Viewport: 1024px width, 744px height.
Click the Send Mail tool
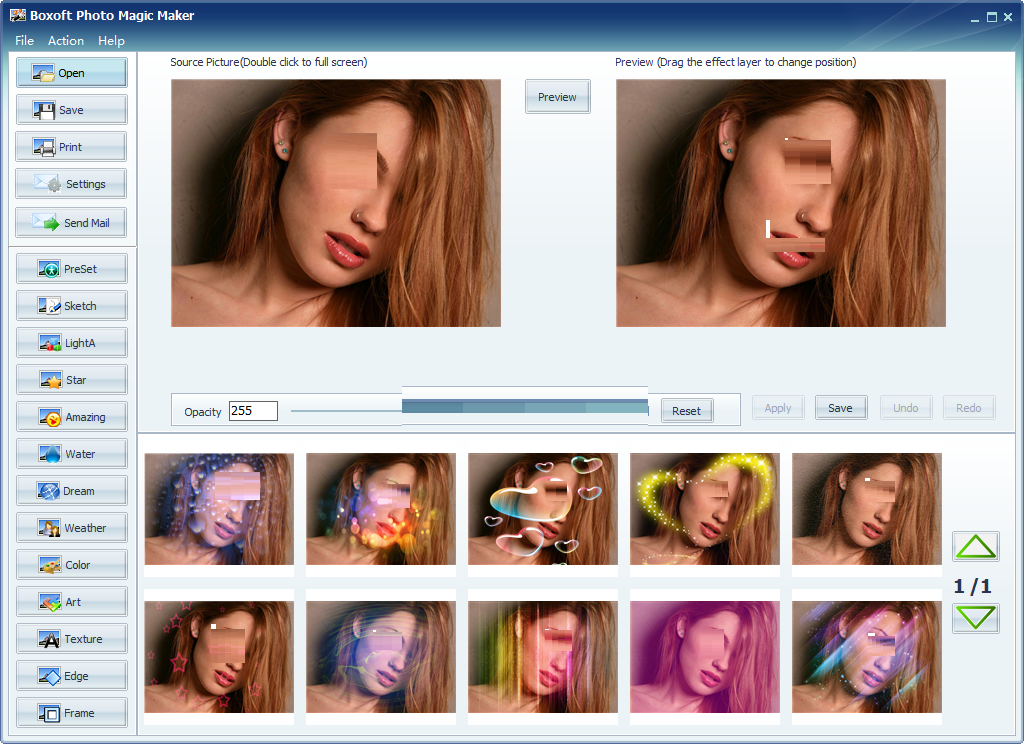(71, 222)
